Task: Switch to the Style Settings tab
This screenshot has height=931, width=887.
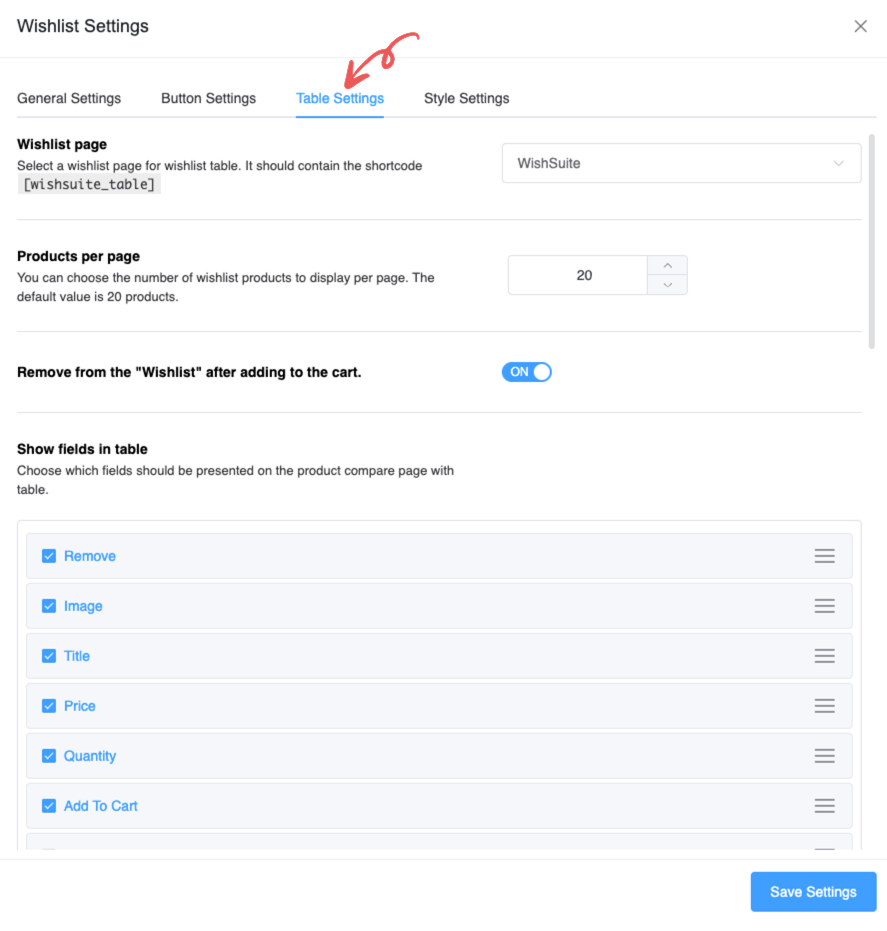Action: point(466,98)
